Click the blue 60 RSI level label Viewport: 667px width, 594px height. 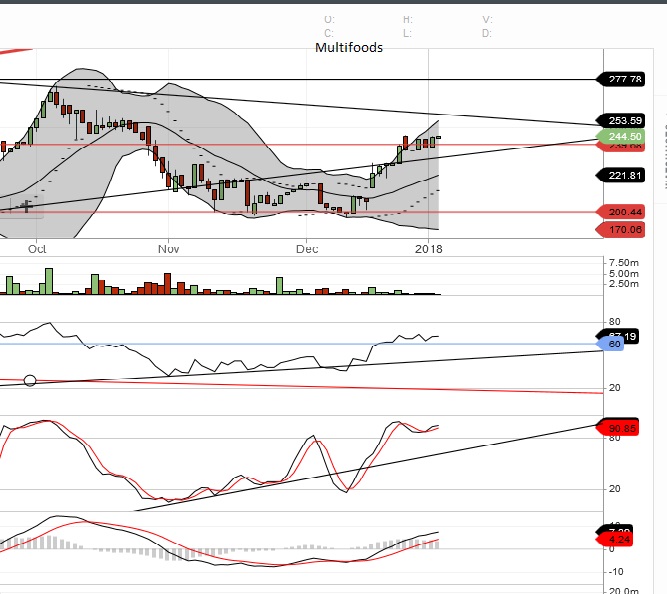pyautogui.click(x=611, y=344)
